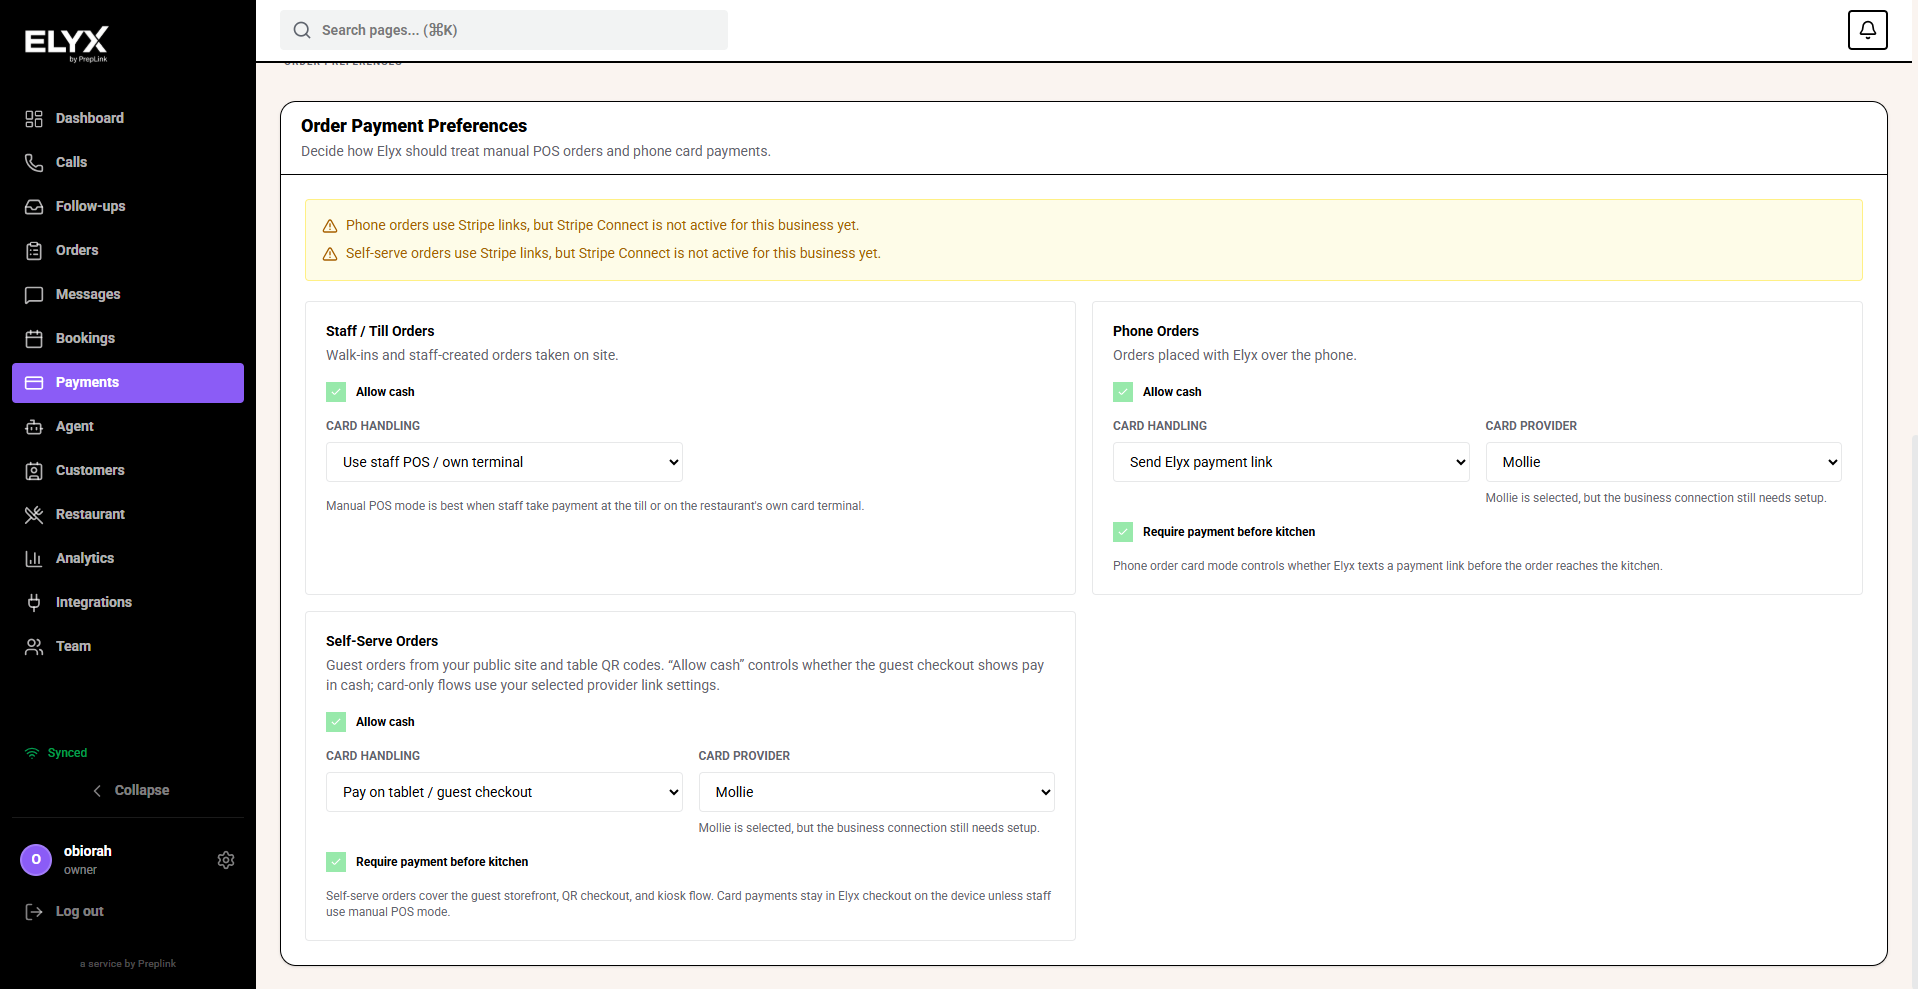Toggle Allow cash for Self-Serve Orders
The width and height of the screenshot is (1918, 989).
click(x=336, y=722)
